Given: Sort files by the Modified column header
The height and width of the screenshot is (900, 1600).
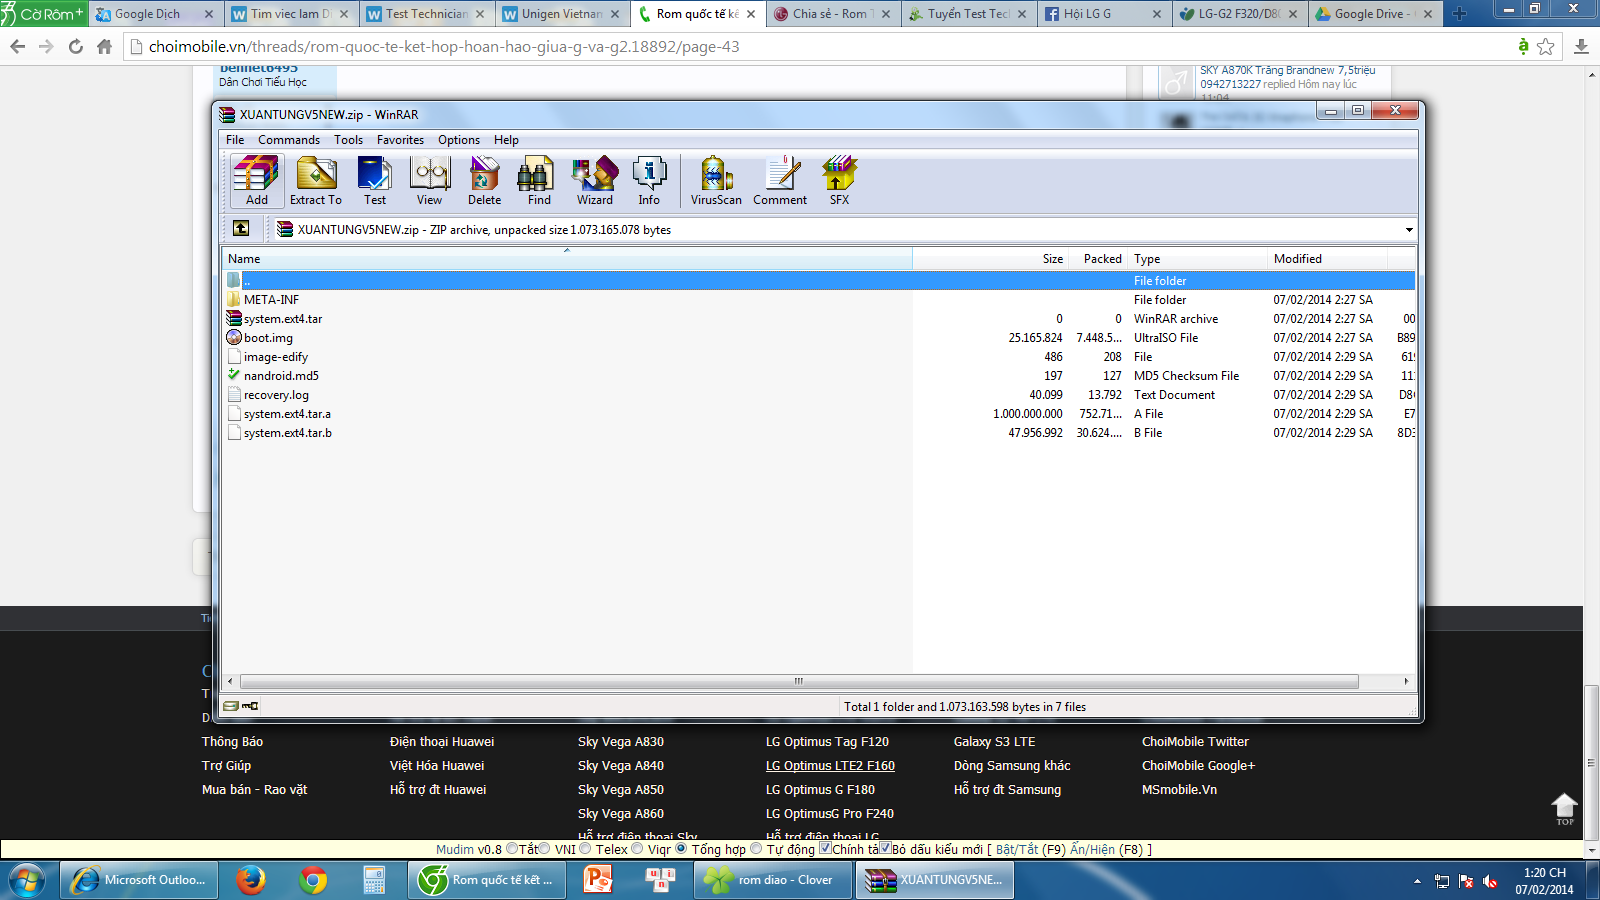Looking at the screenshot, I should click(1327, 259).
